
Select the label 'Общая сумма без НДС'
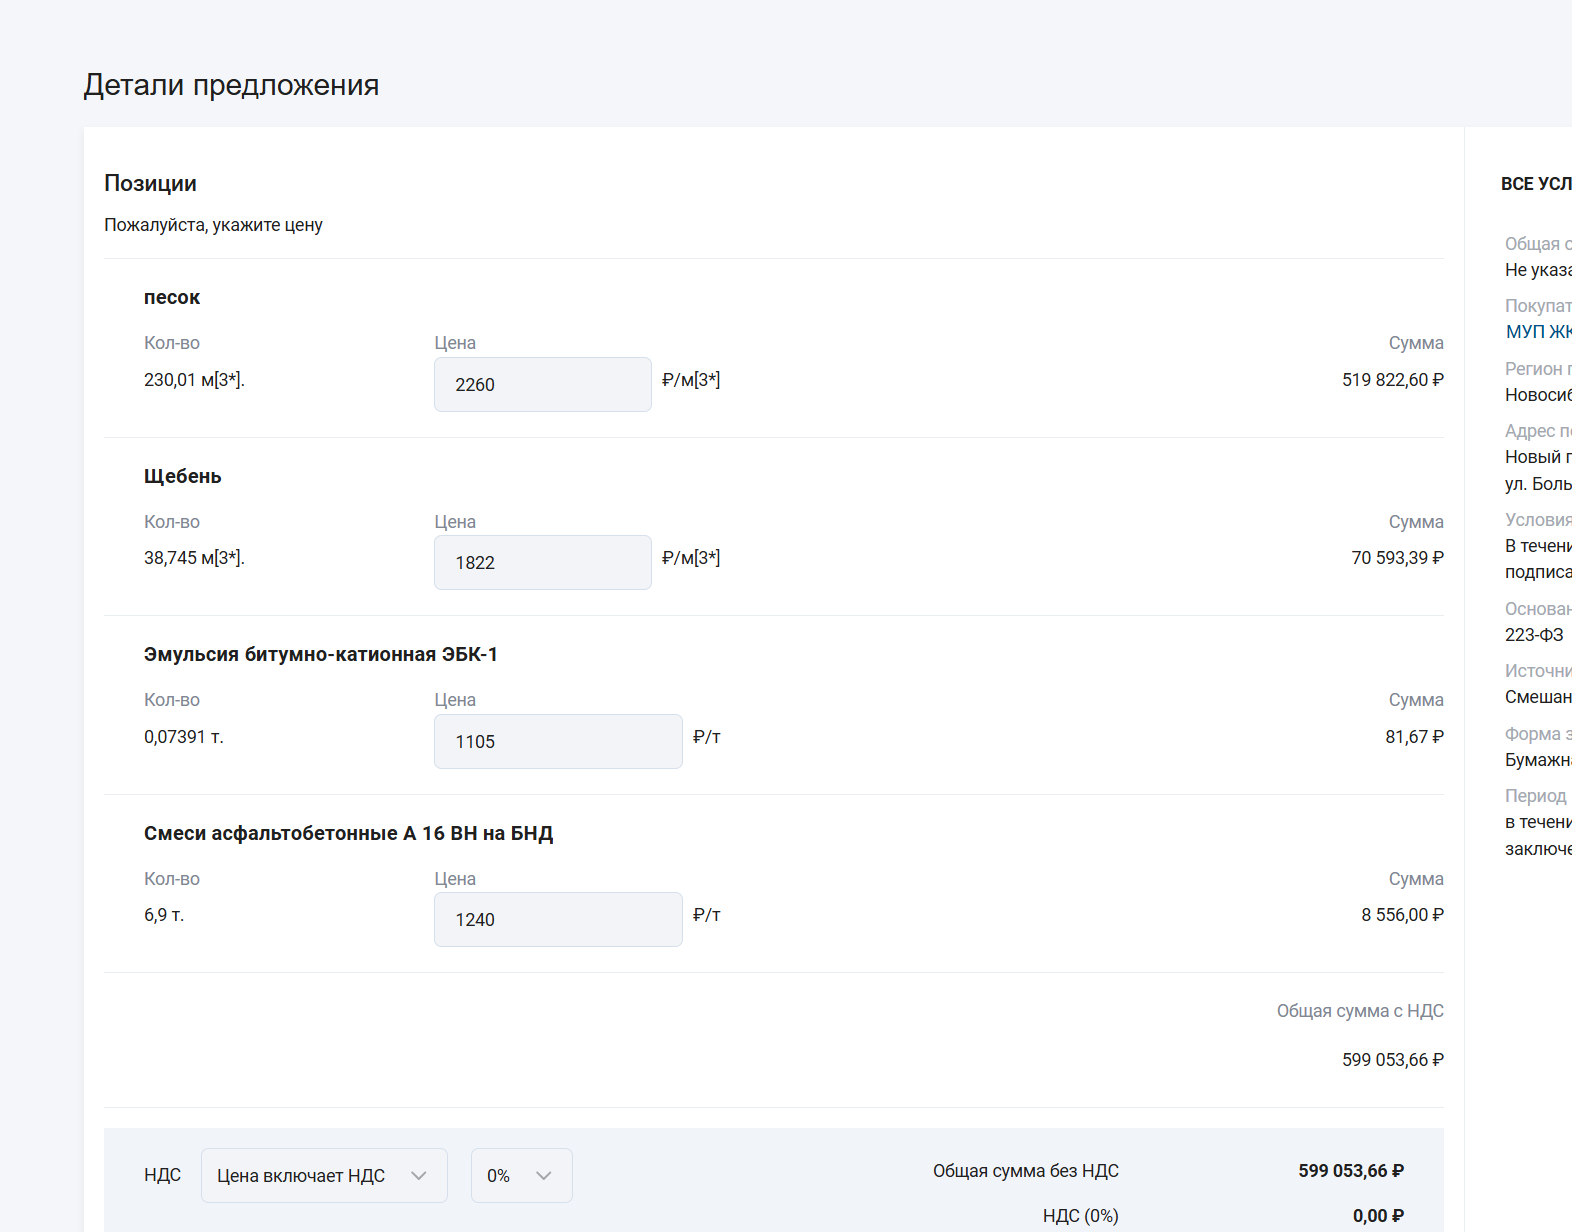tap(1026, 1171)
